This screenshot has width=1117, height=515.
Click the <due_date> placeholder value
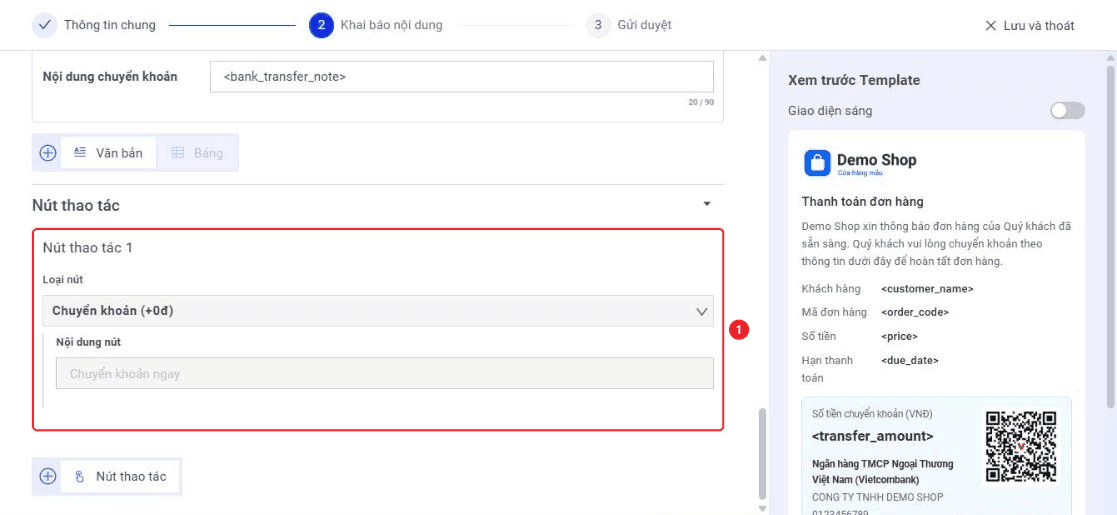910,360
